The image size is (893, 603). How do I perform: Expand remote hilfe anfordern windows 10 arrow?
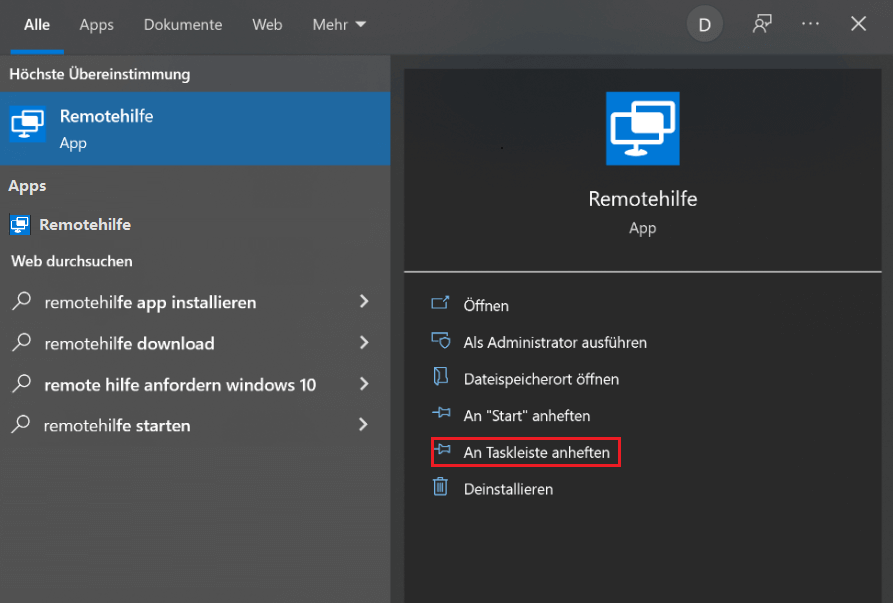pos(364,384)
